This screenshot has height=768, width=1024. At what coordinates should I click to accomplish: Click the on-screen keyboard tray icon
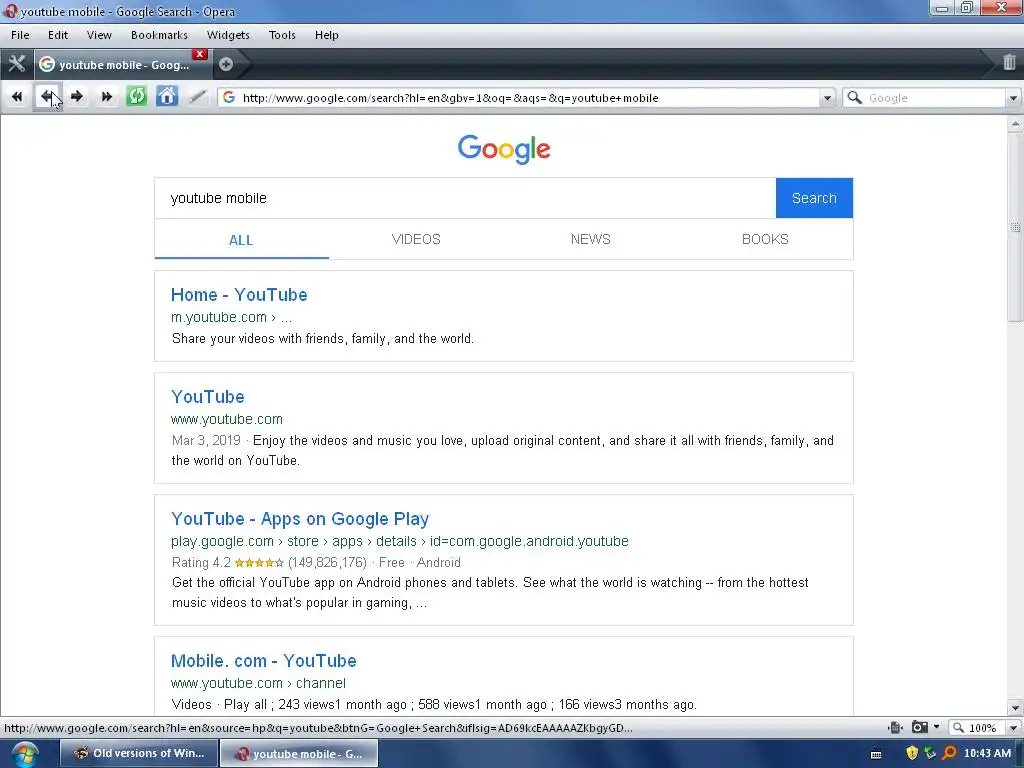click(x=876, y=754)
